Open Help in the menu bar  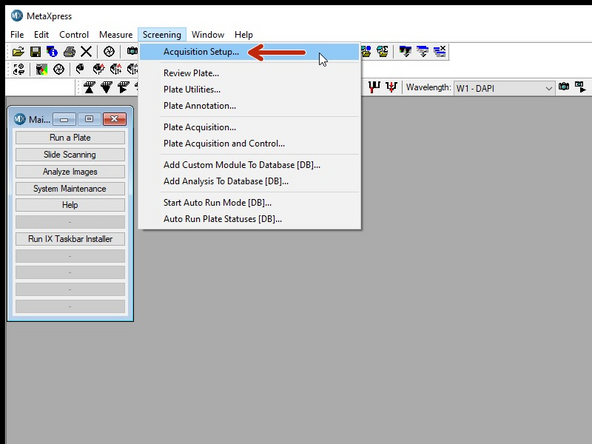[x=244, y=35]
